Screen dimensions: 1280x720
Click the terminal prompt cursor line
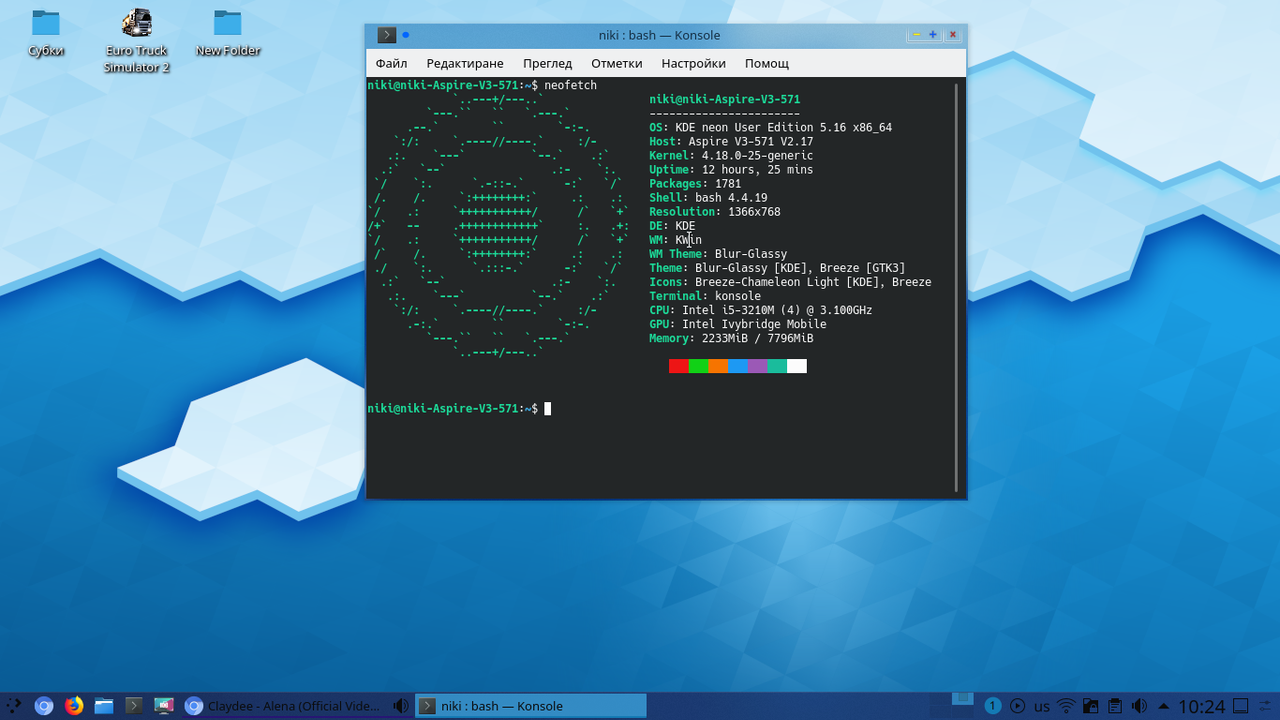click(459, 409)
